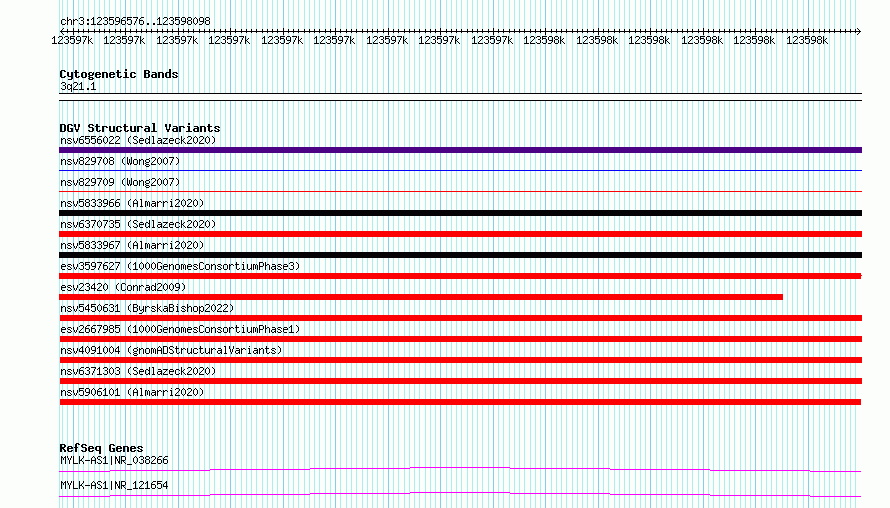Select the red esv3597627 variant bar
890x508 pixels.
point(460,276)
